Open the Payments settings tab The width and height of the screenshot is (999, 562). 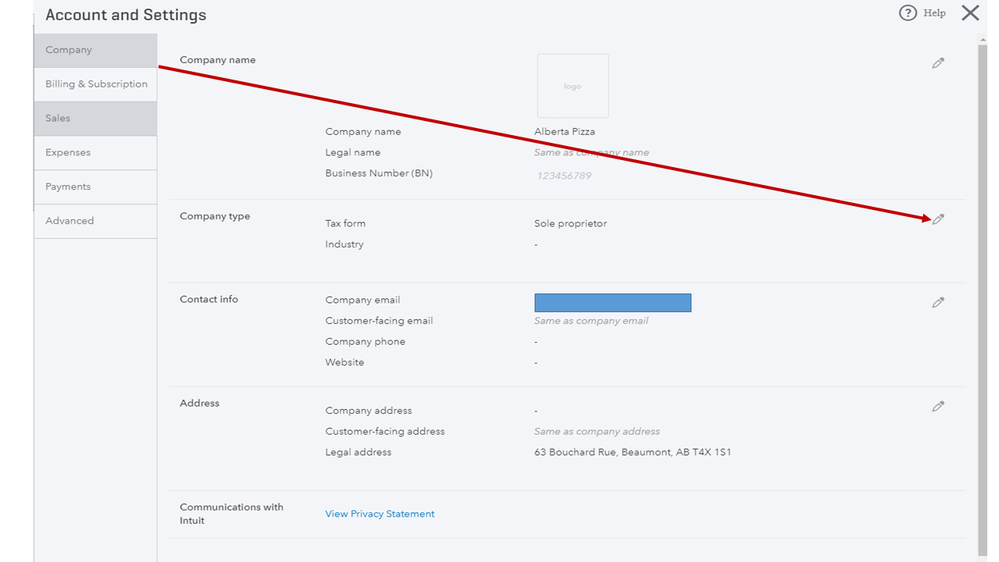[95, 187]
